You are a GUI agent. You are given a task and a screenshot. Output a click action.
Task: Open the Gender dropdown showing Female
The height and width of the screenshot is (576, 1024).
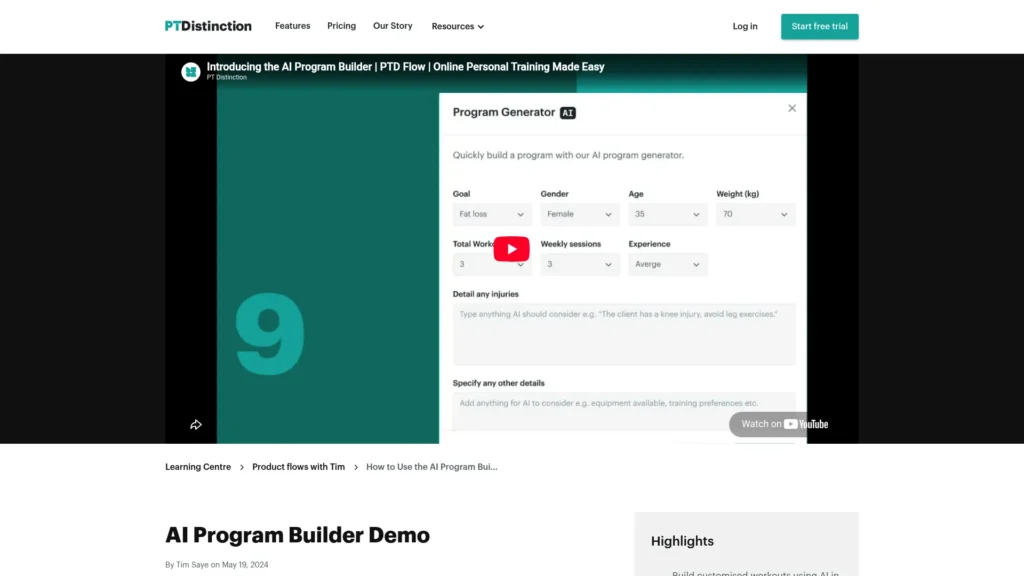580,214
